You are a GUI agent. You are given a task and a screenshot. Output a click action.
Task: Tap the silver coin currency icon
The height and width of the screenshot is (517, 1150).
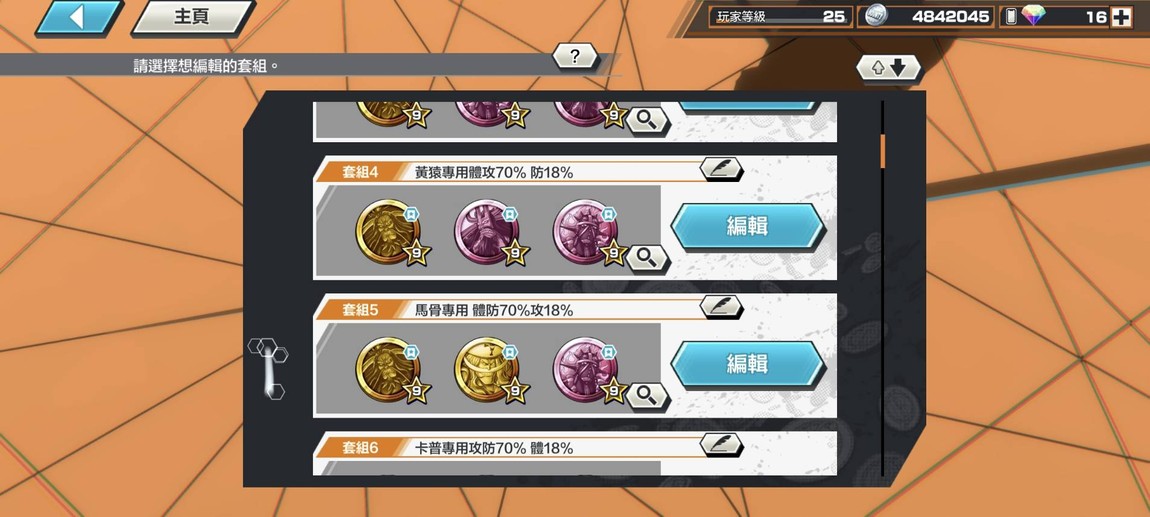click(x=874, y=16)
